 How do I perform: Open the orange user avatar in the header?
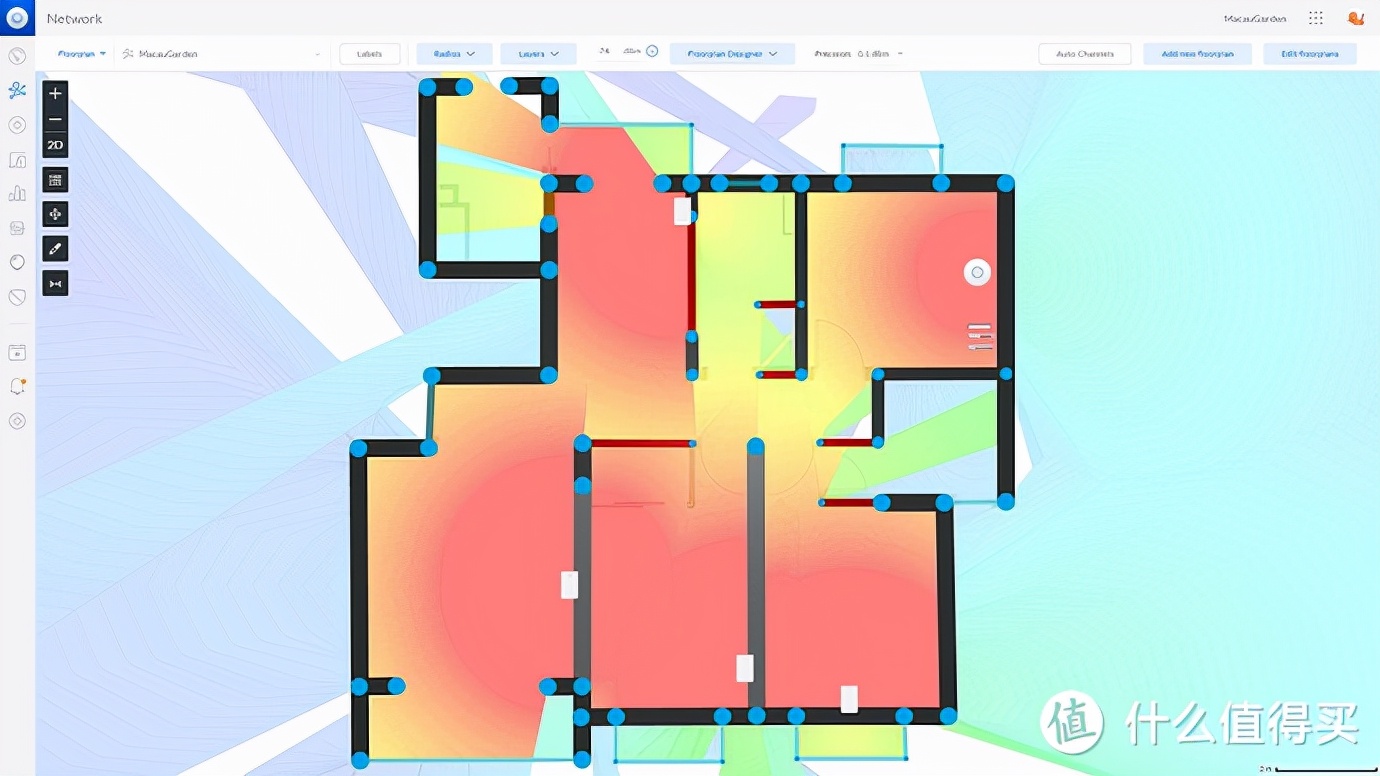[1356, 18]
